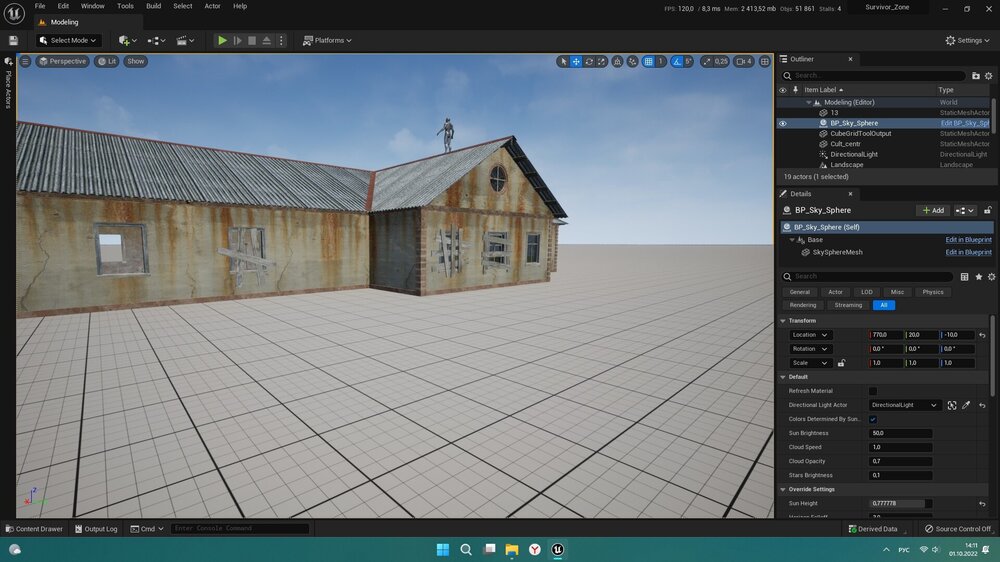Uncheck Colors Determined By Sun Position

[873, 419]
